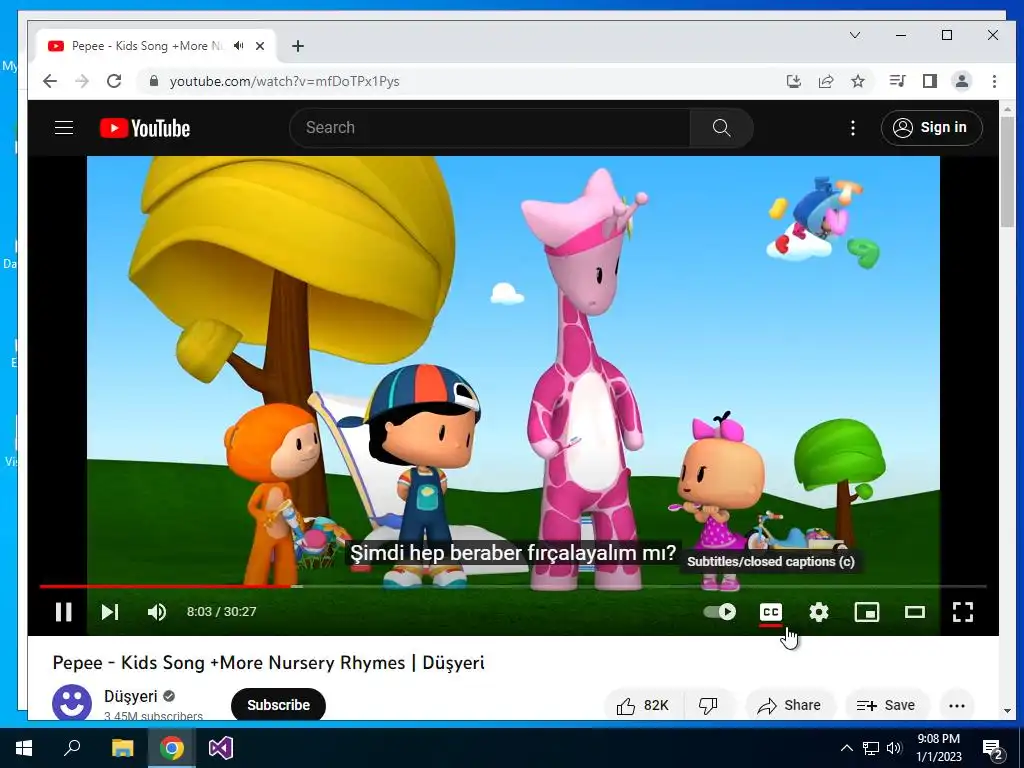
Task: Toggle the autoplay switch
Action: click(720, 612)
